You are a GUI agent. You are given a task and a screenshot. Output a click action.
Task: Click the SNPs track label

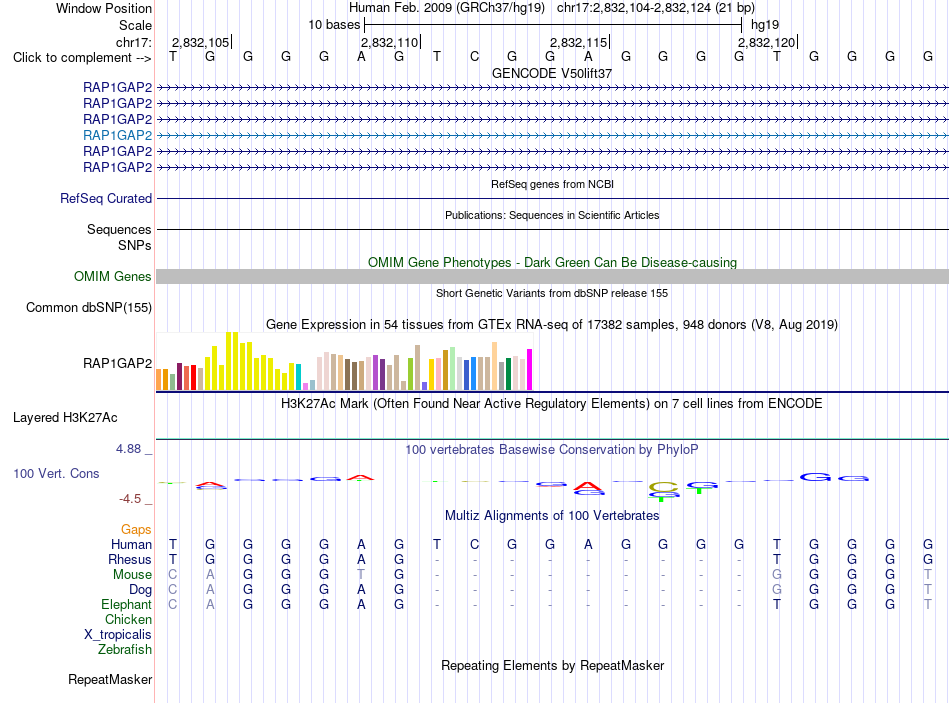135,245
